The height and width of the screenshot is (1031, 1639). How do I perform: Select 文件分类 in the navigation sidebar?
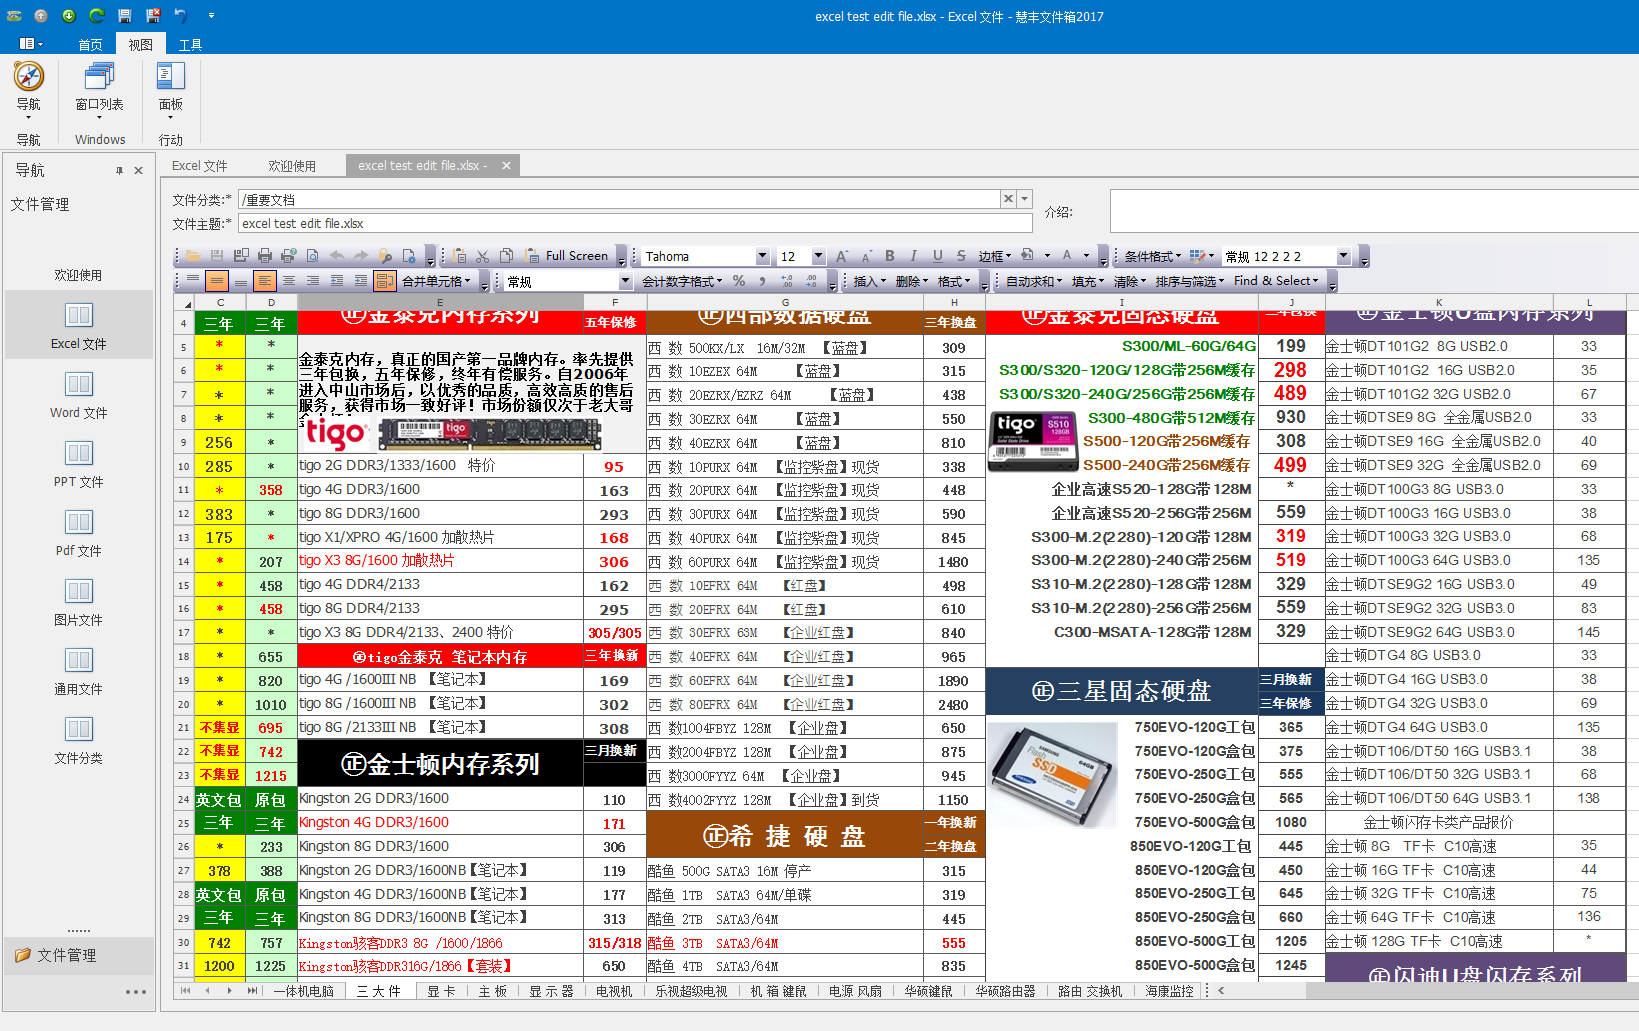pos(79,740)
